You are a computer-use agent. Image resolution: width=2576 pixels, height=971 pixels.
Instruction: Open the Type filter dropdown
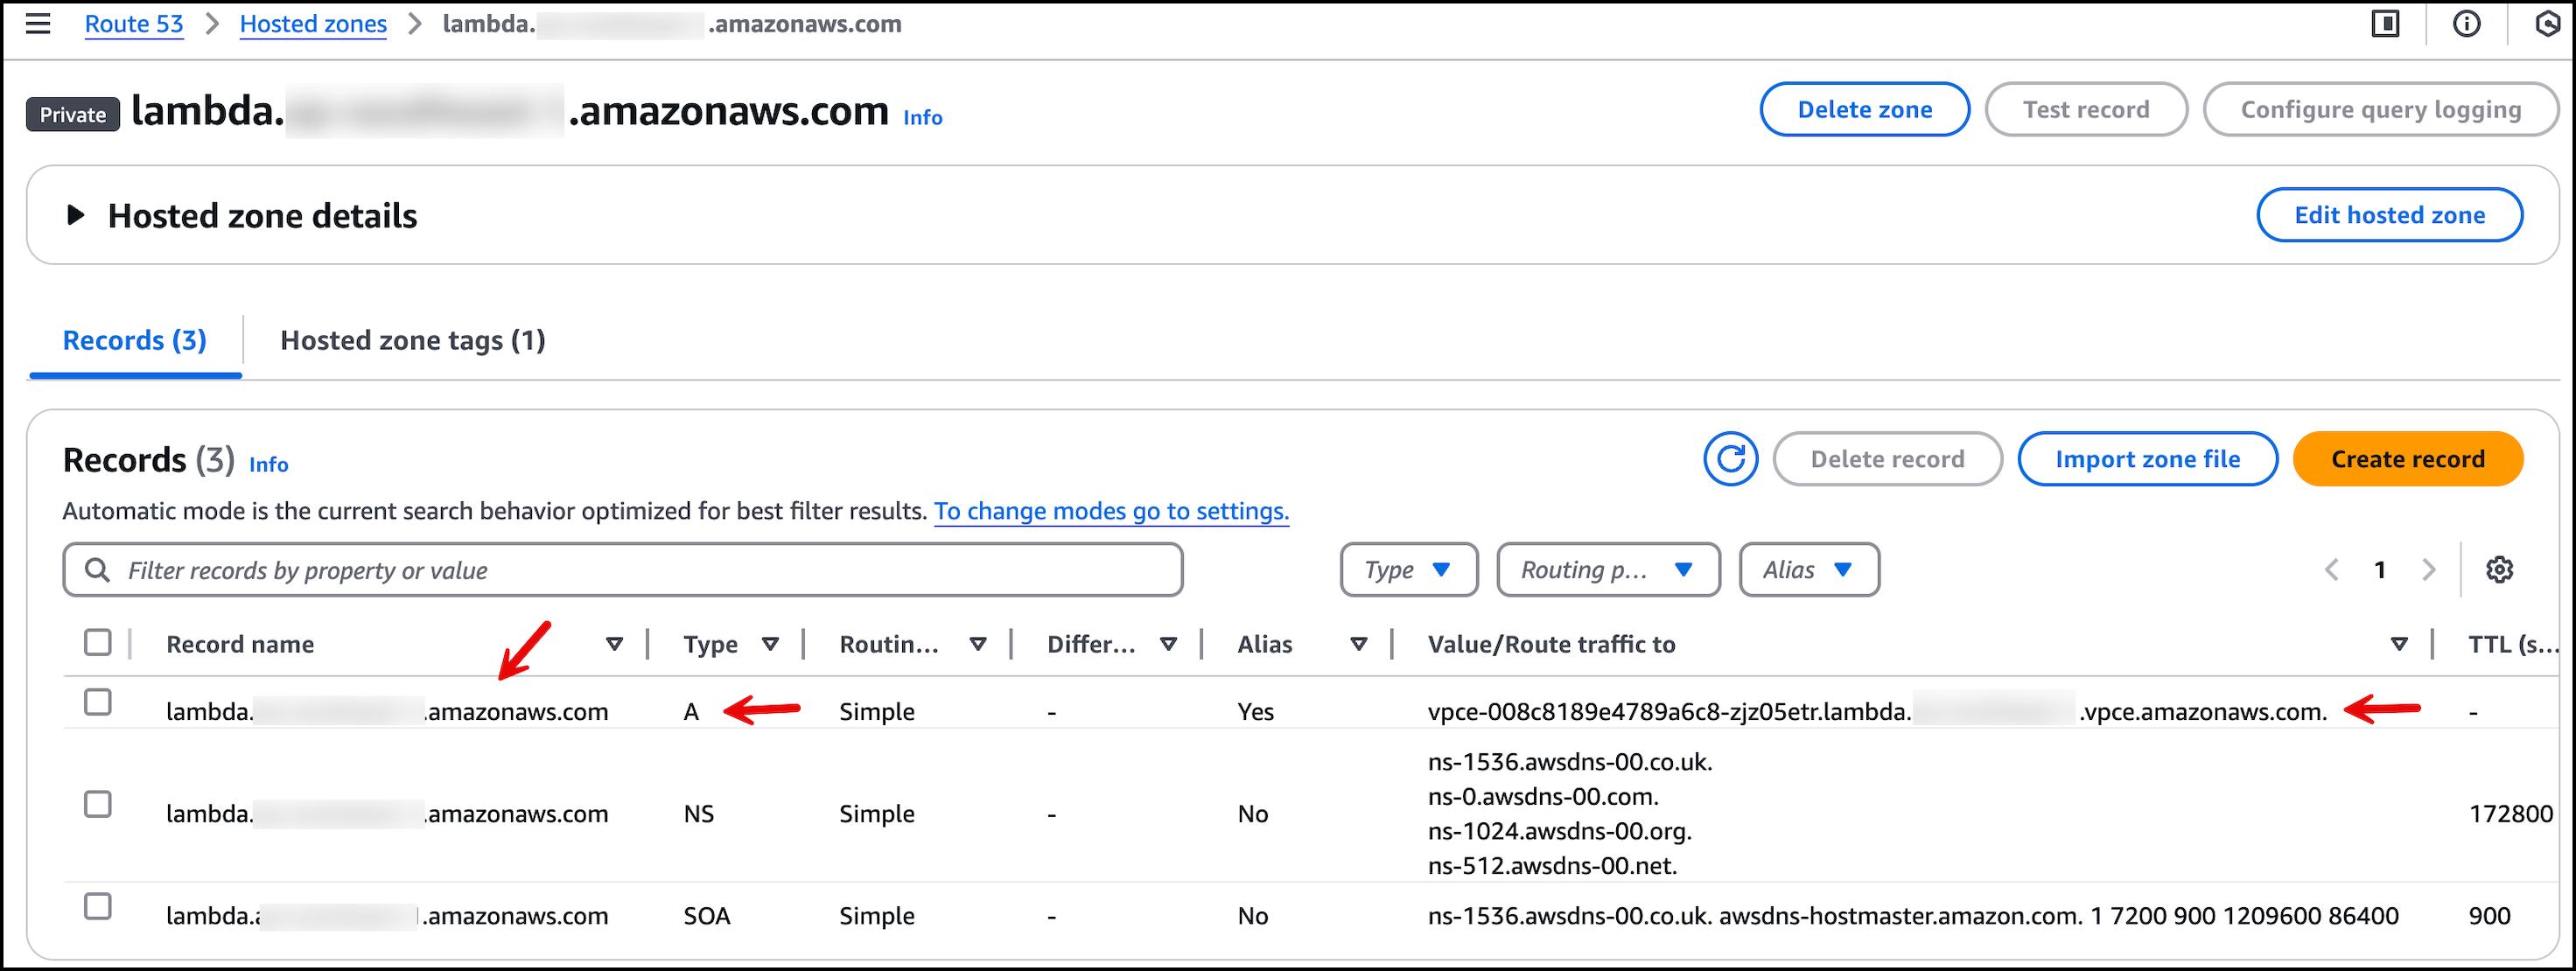tap(1408, 569)
